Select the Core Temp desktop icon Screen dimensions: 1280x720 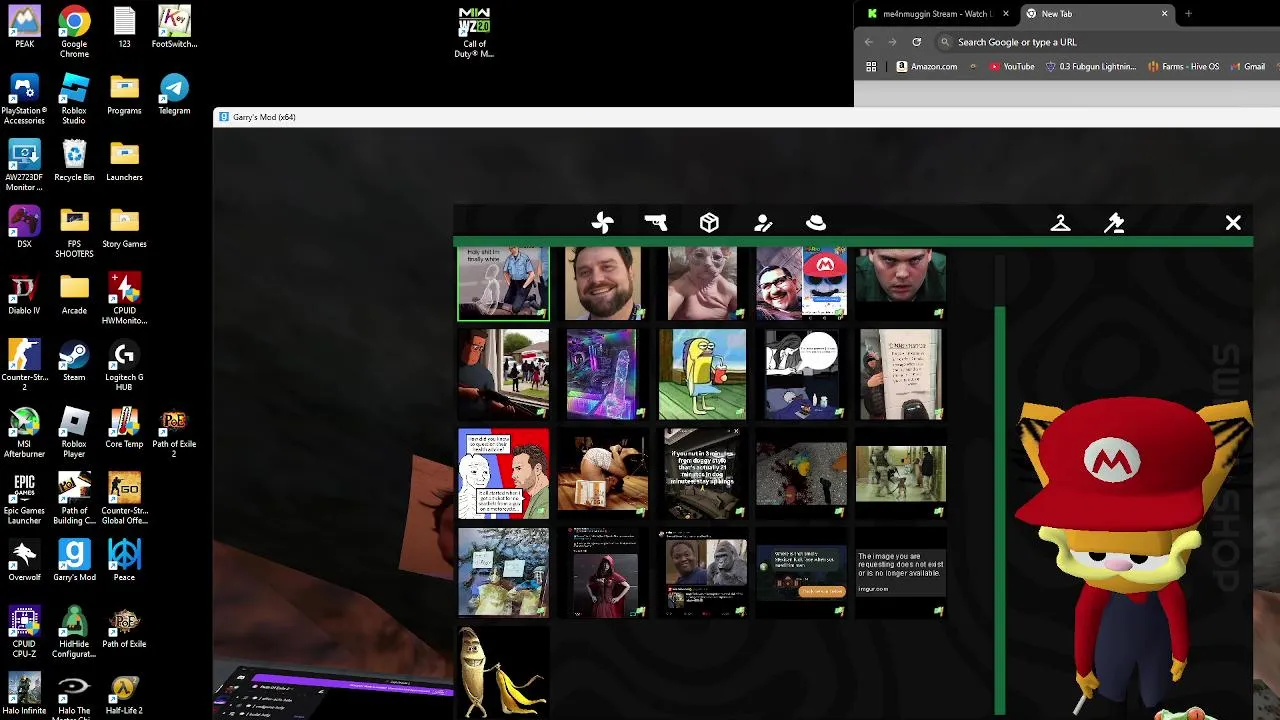(x=124, y=428)
